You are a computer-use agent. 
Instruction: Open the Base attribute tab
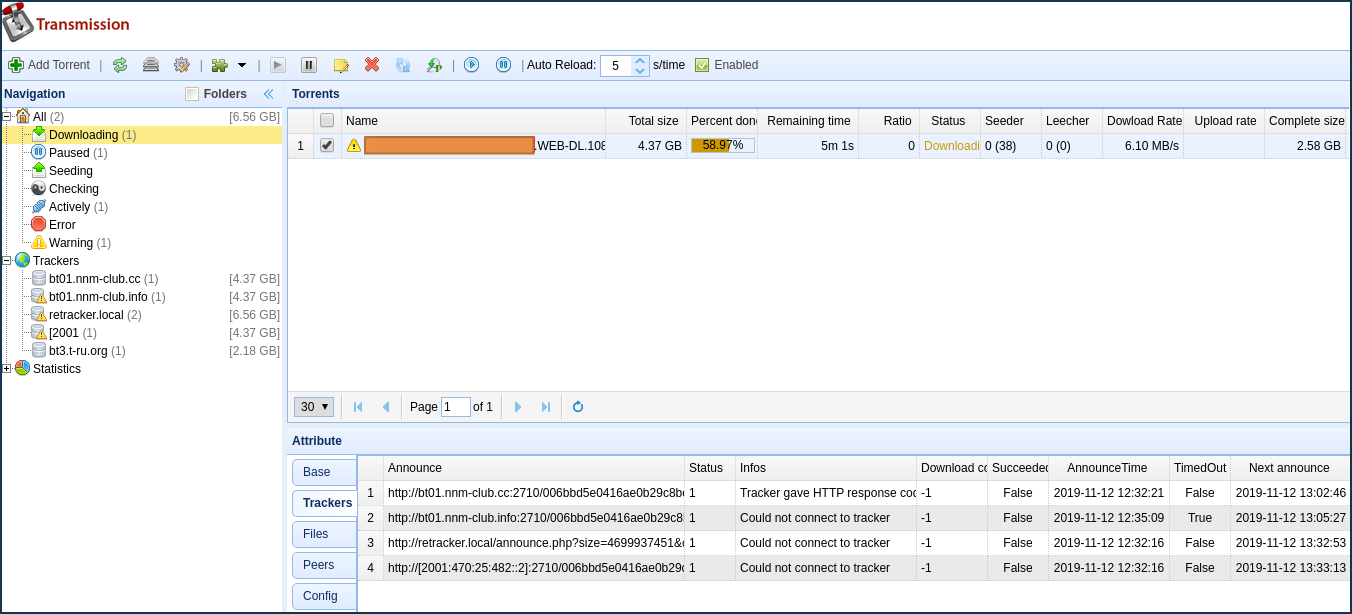(x=324, y=472)
